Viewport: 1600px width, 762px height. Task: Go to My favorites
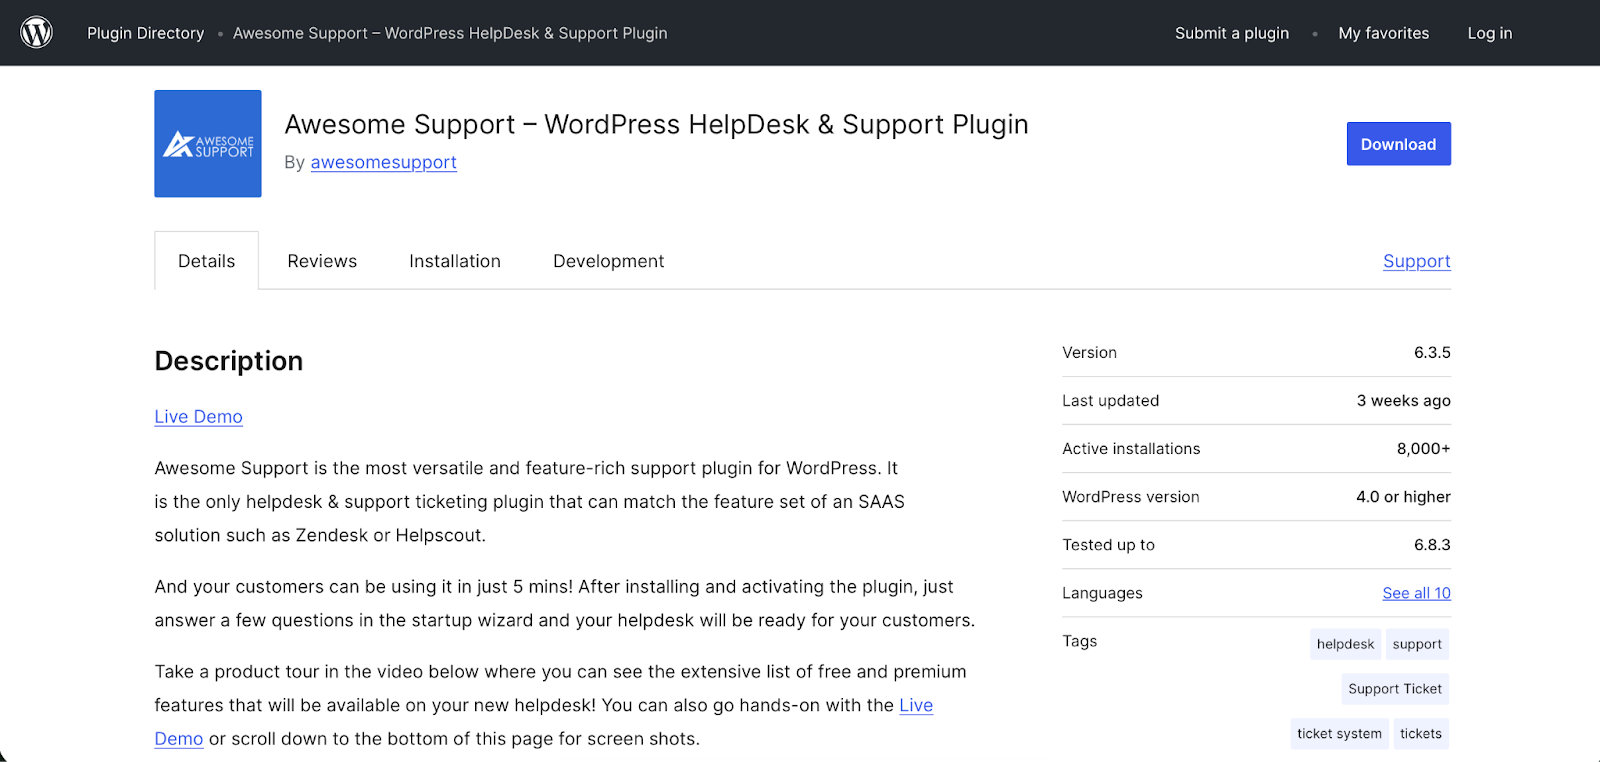(1384, 33)
